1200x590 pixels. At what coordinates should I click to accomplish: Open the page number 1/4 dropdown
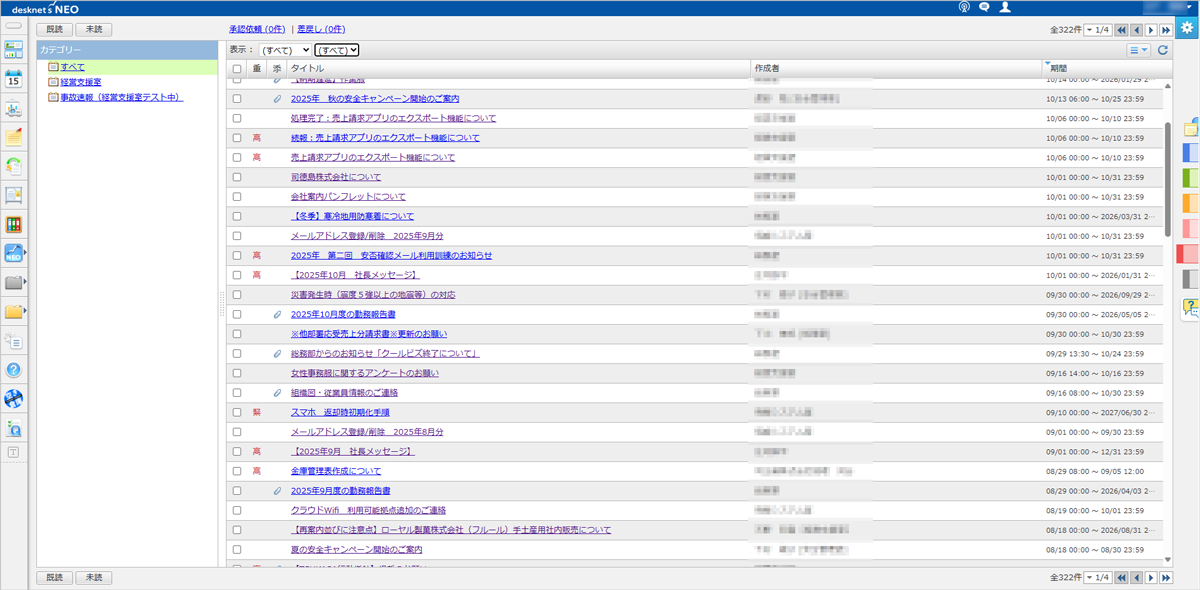point(1097,31)
